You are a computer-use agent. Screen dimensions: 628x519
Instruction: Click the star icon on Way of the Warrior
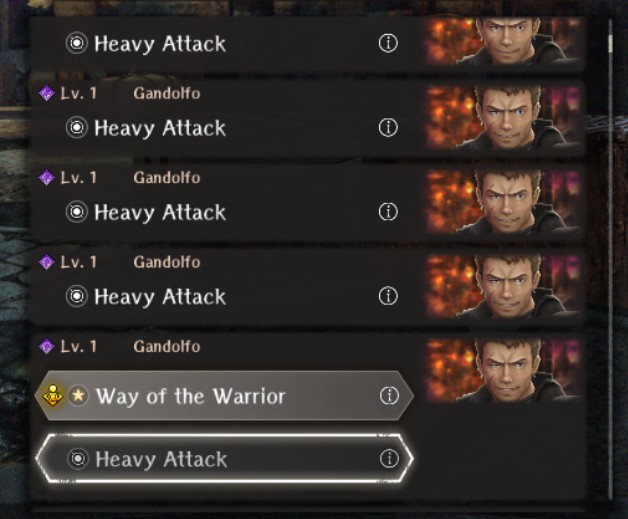[x=78, y=396]
